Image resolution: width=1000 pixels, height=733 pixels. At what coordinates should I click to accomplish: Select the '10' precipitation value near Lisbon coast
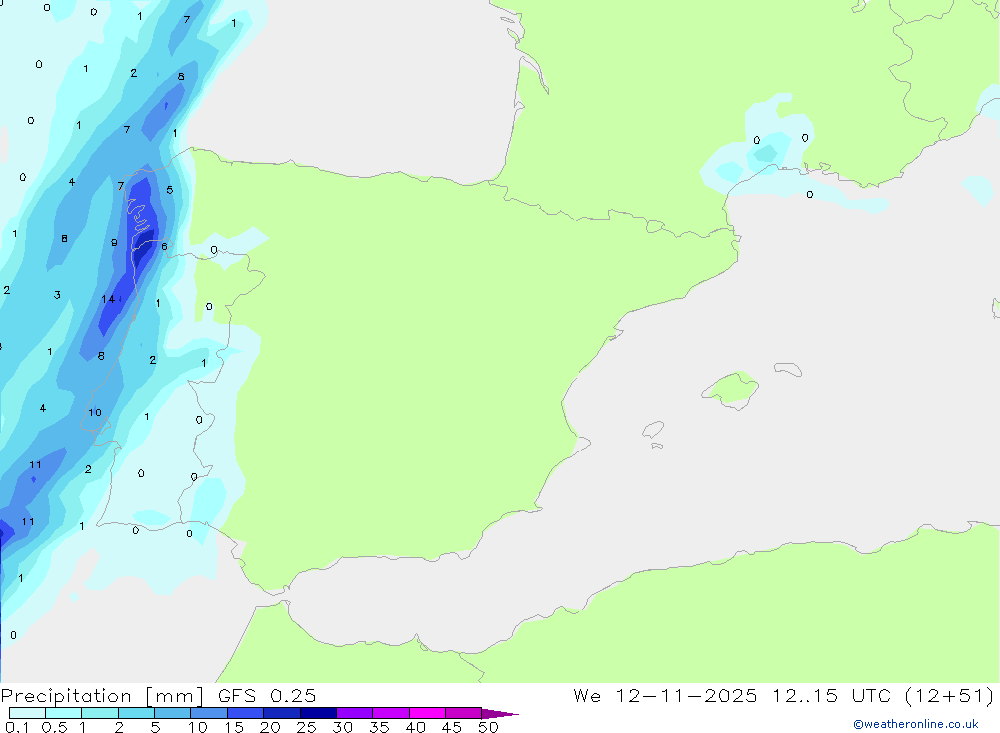[94, 412]
